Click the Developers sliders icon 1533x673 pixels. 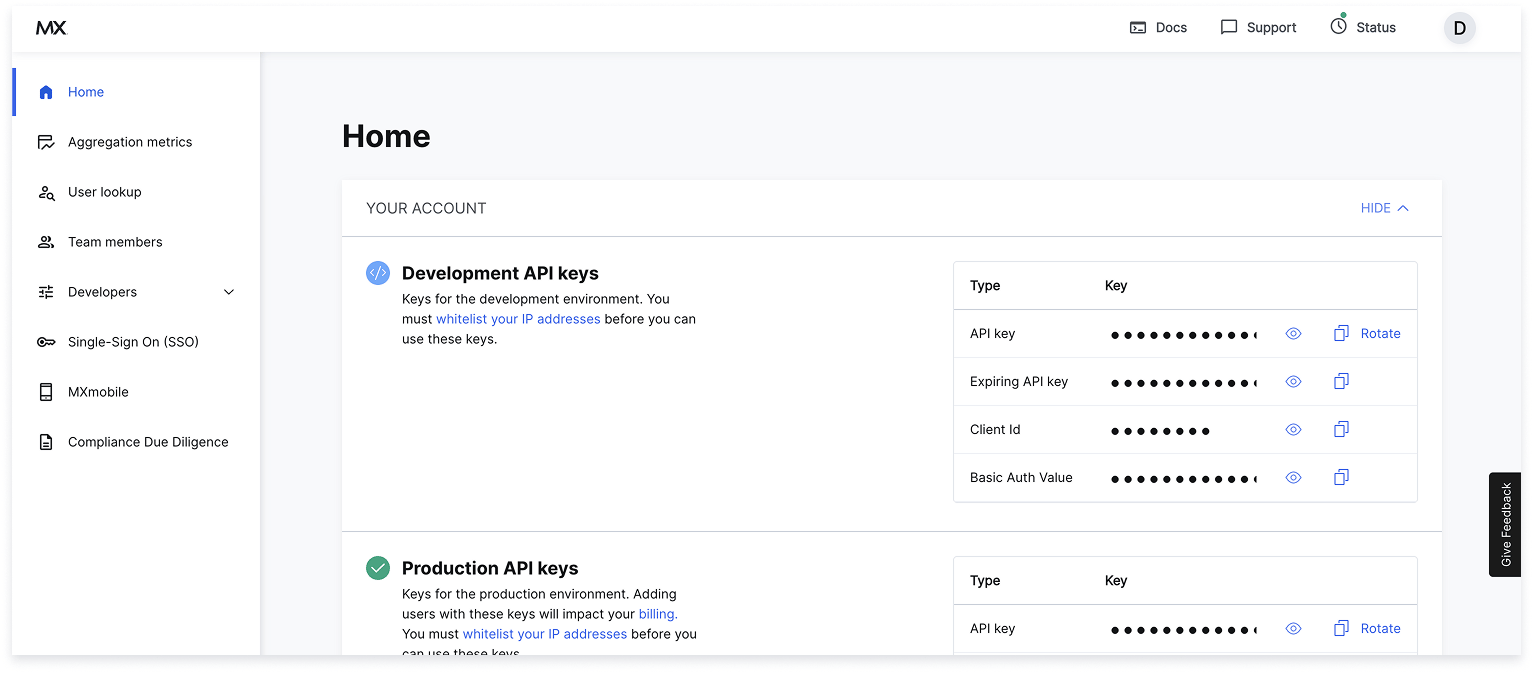point(46,292)
